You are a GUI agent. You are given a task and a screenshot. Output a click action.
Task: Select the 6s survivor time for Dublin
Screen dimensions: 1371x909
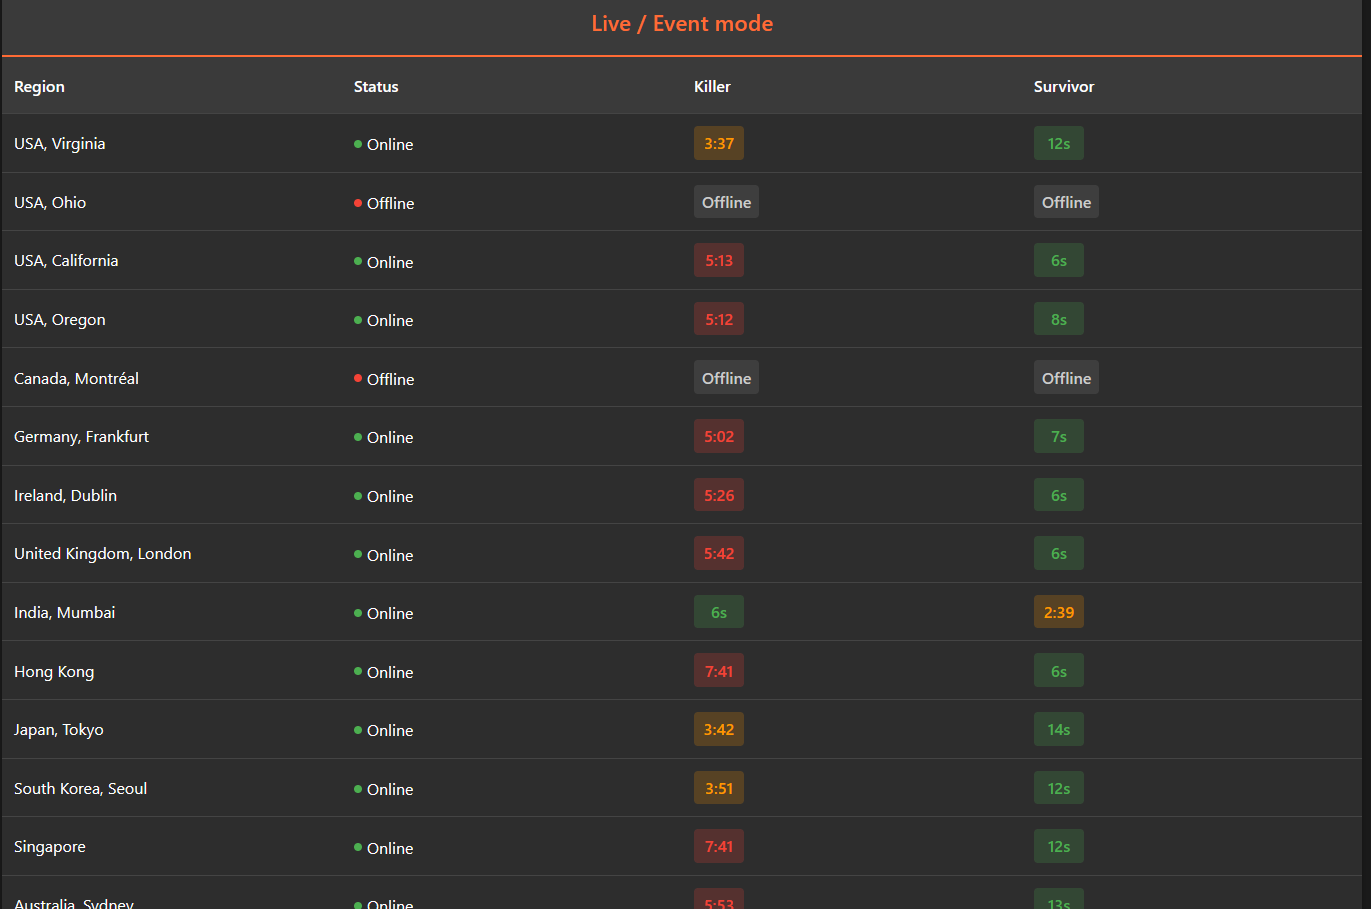(x=1059, y=495)
